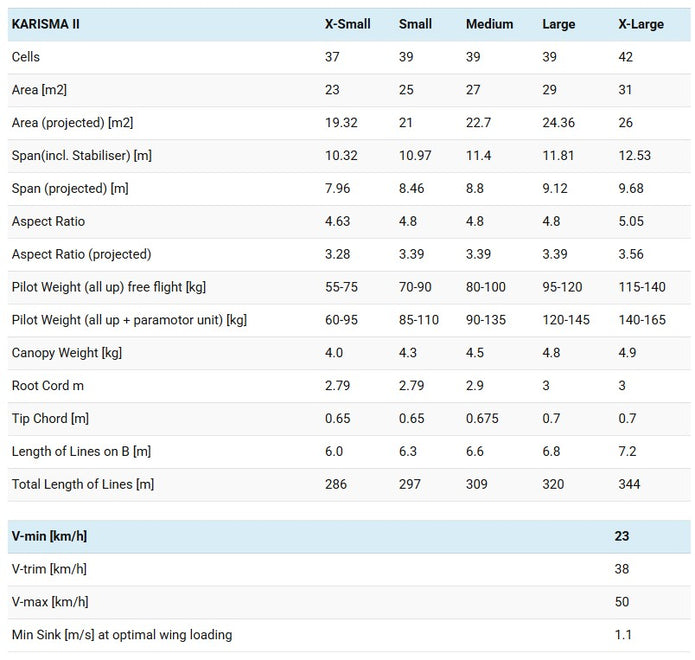This screenshot has height=660, width=695.
Task: Click the Cells row label
Action: (x=26, y=57)
